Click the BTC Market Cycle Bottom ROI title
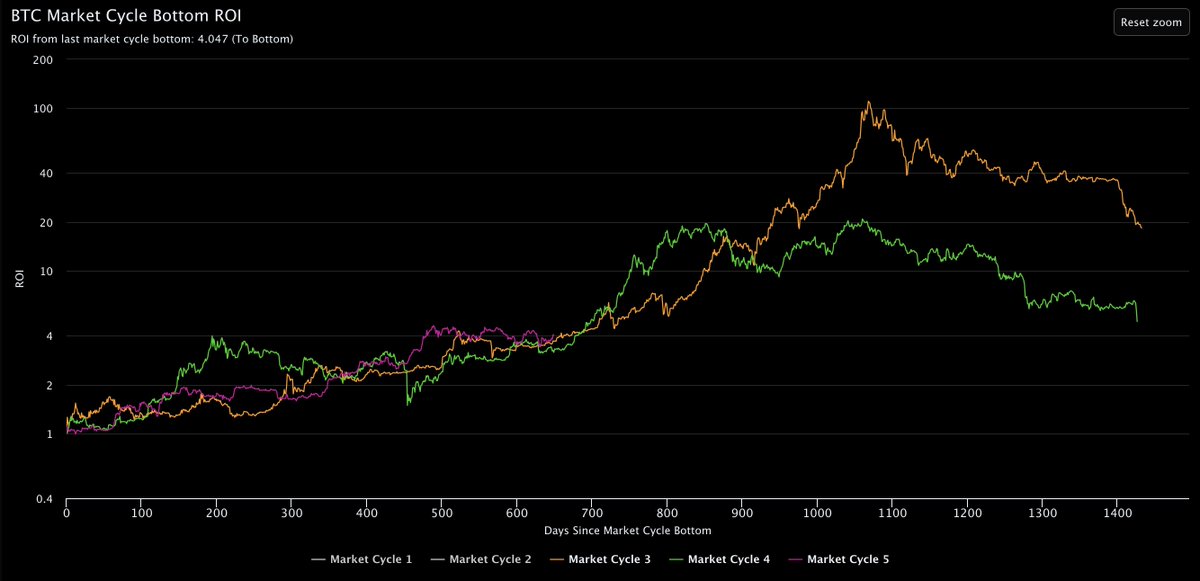The height and width of the screenshot is (581, 1200). tap(126, 17)
